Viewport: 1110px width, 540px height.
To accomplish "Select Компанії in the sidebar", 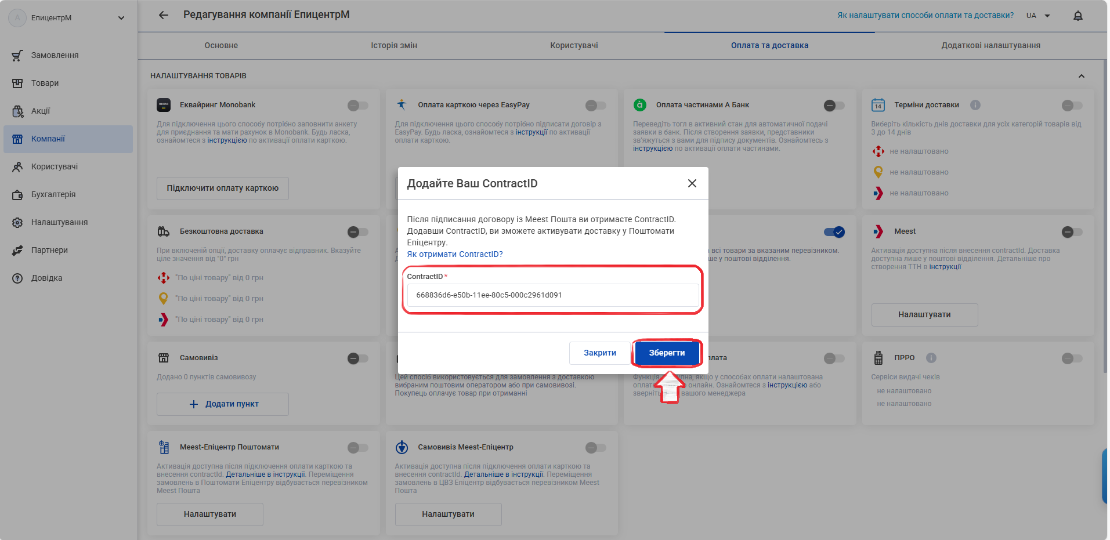I will (67, 139).
